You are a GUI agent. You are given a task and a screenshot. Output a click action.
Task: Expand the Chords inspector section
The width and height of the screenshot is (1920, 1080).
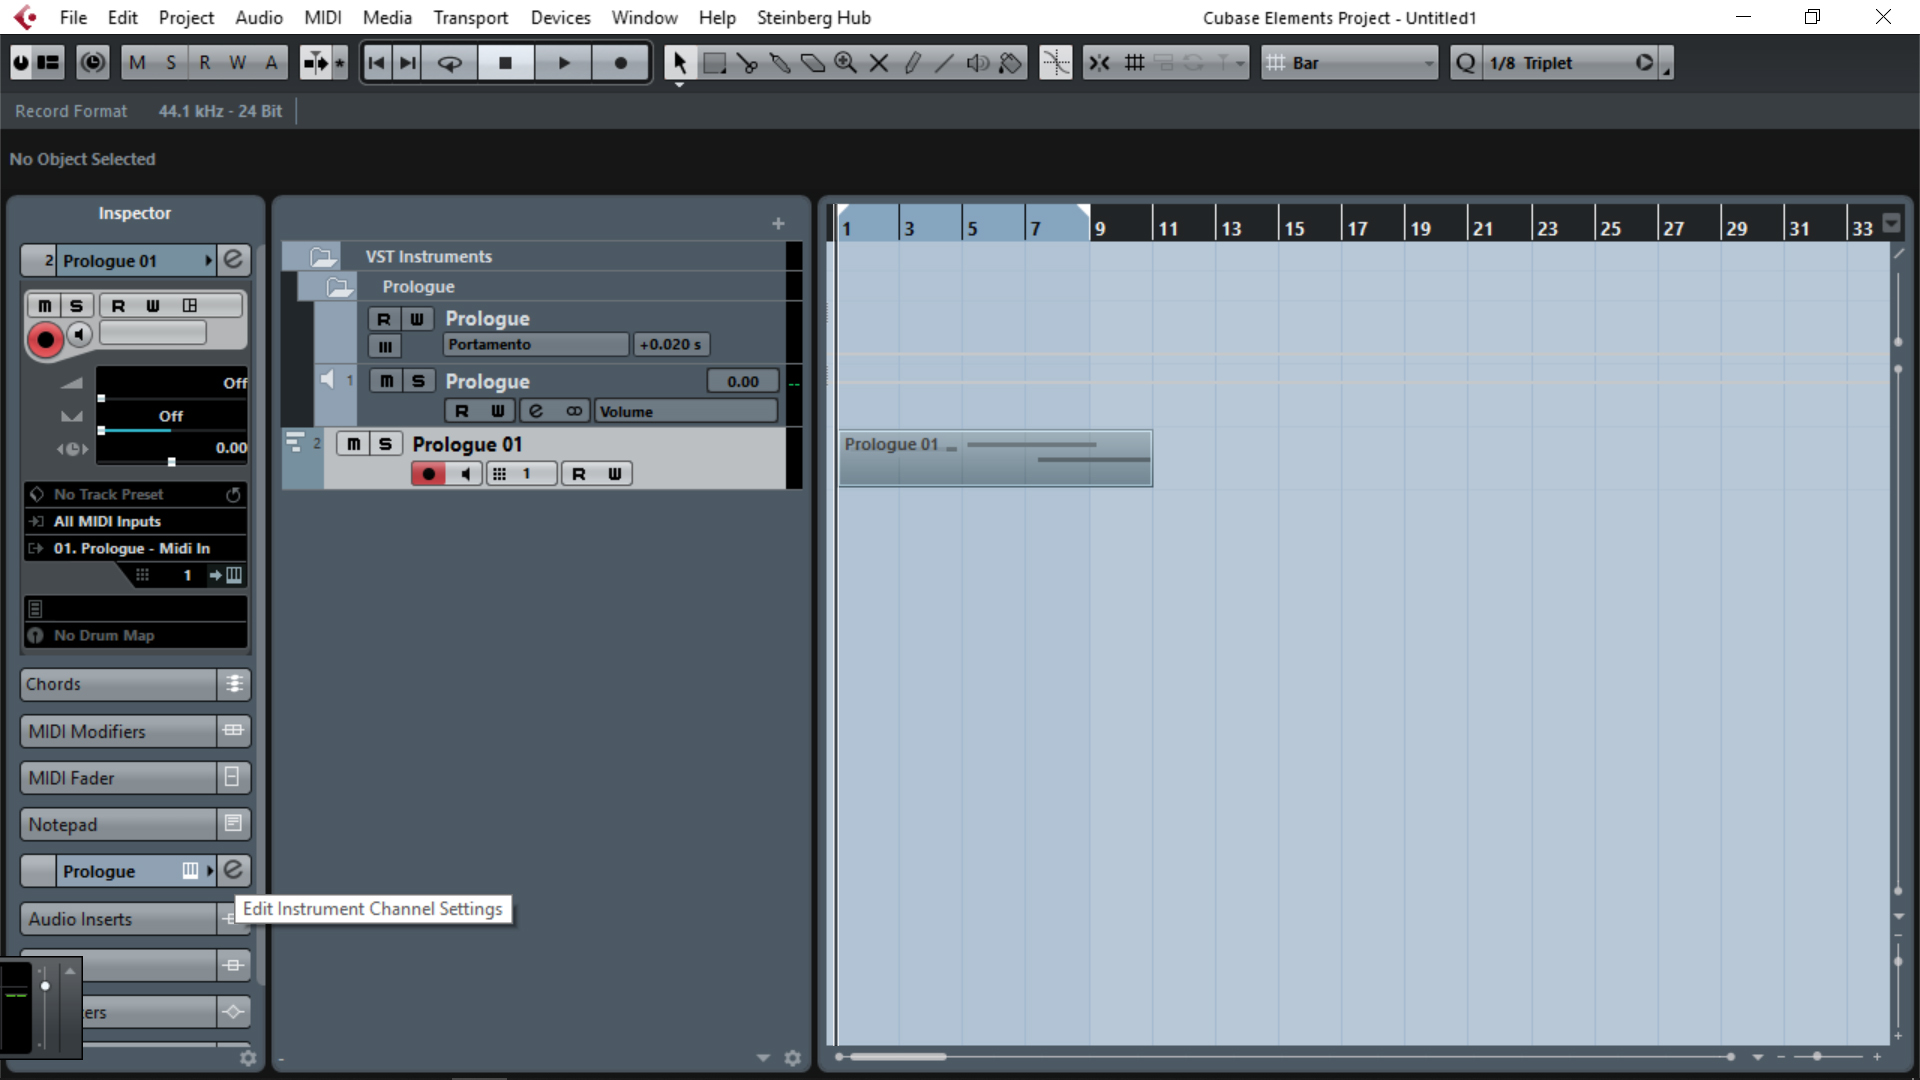[118, 684]
